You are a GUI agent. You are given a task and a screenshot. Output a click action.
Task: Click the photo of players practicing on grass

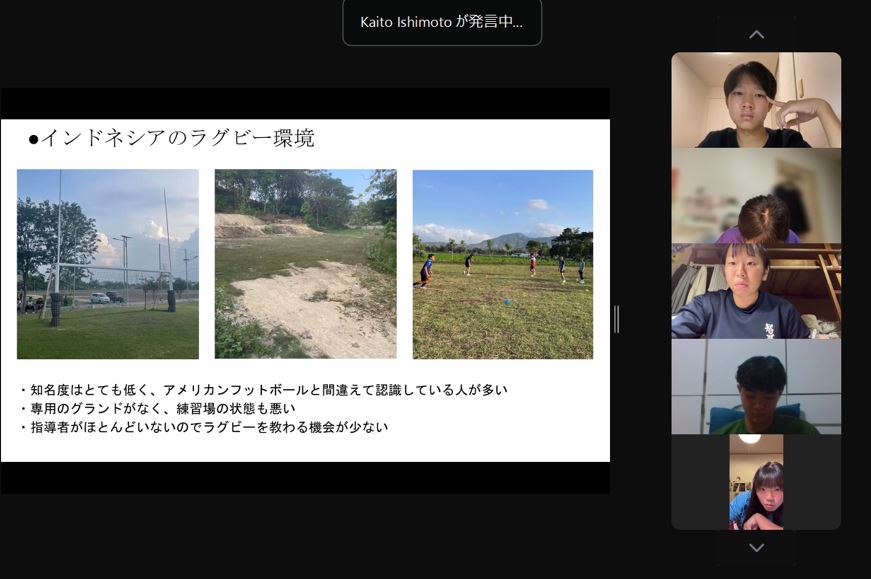pyautogui.click(x=503, y=264)
